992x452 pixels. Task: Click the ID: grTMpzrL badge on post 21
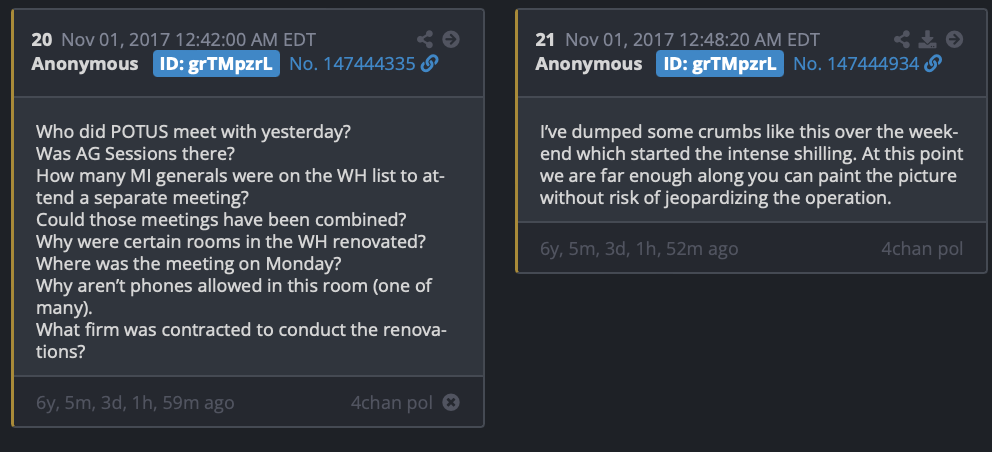(721, 64)
